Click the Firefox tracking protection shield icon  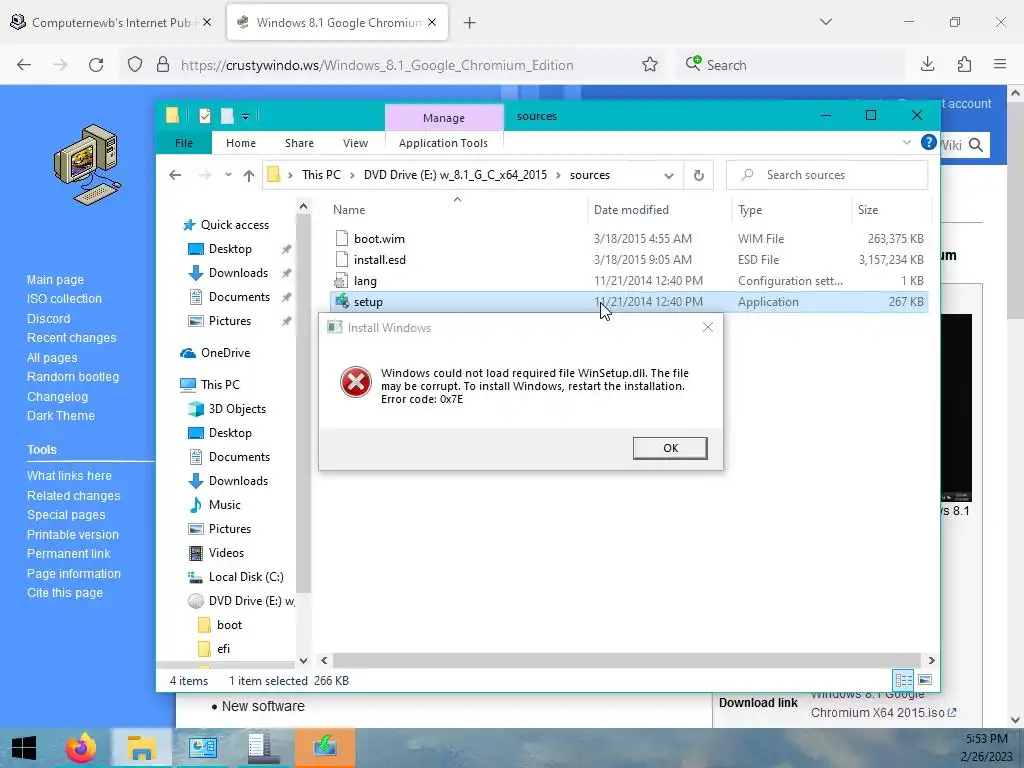[135, 65]
